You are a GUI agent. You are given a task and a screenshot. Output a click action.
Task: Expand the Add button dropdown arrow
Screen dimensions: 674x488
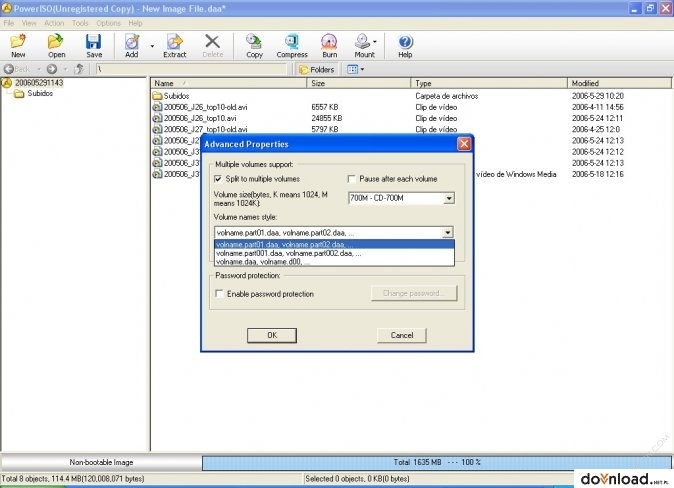pyautogui.click(x=152, y=46)
